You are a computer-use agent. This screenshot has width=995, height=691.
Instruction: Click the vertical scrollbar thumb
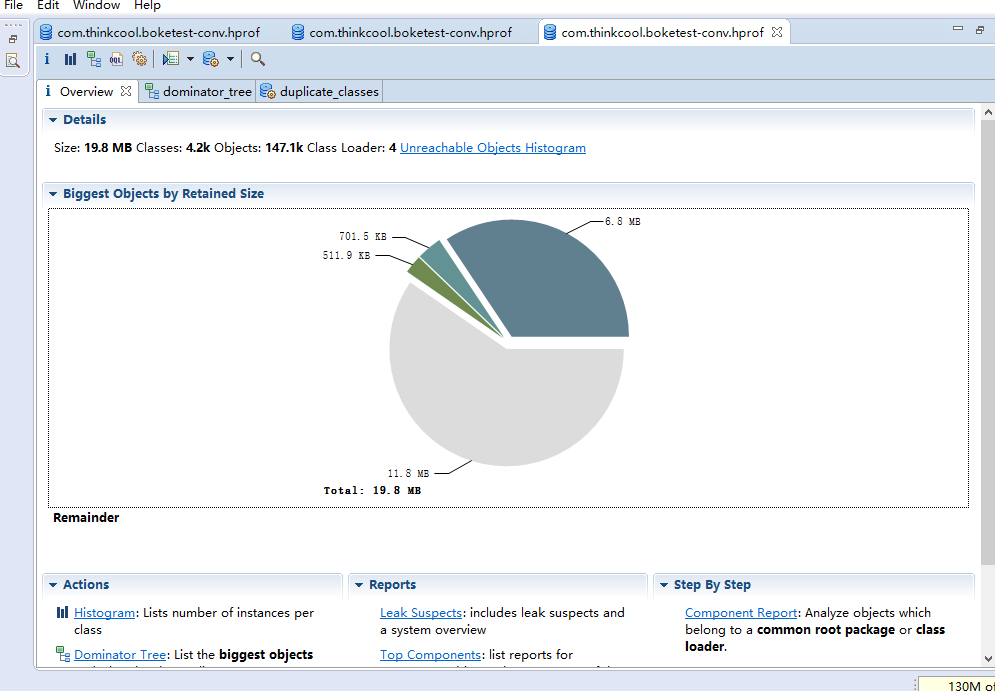(987, 340)
